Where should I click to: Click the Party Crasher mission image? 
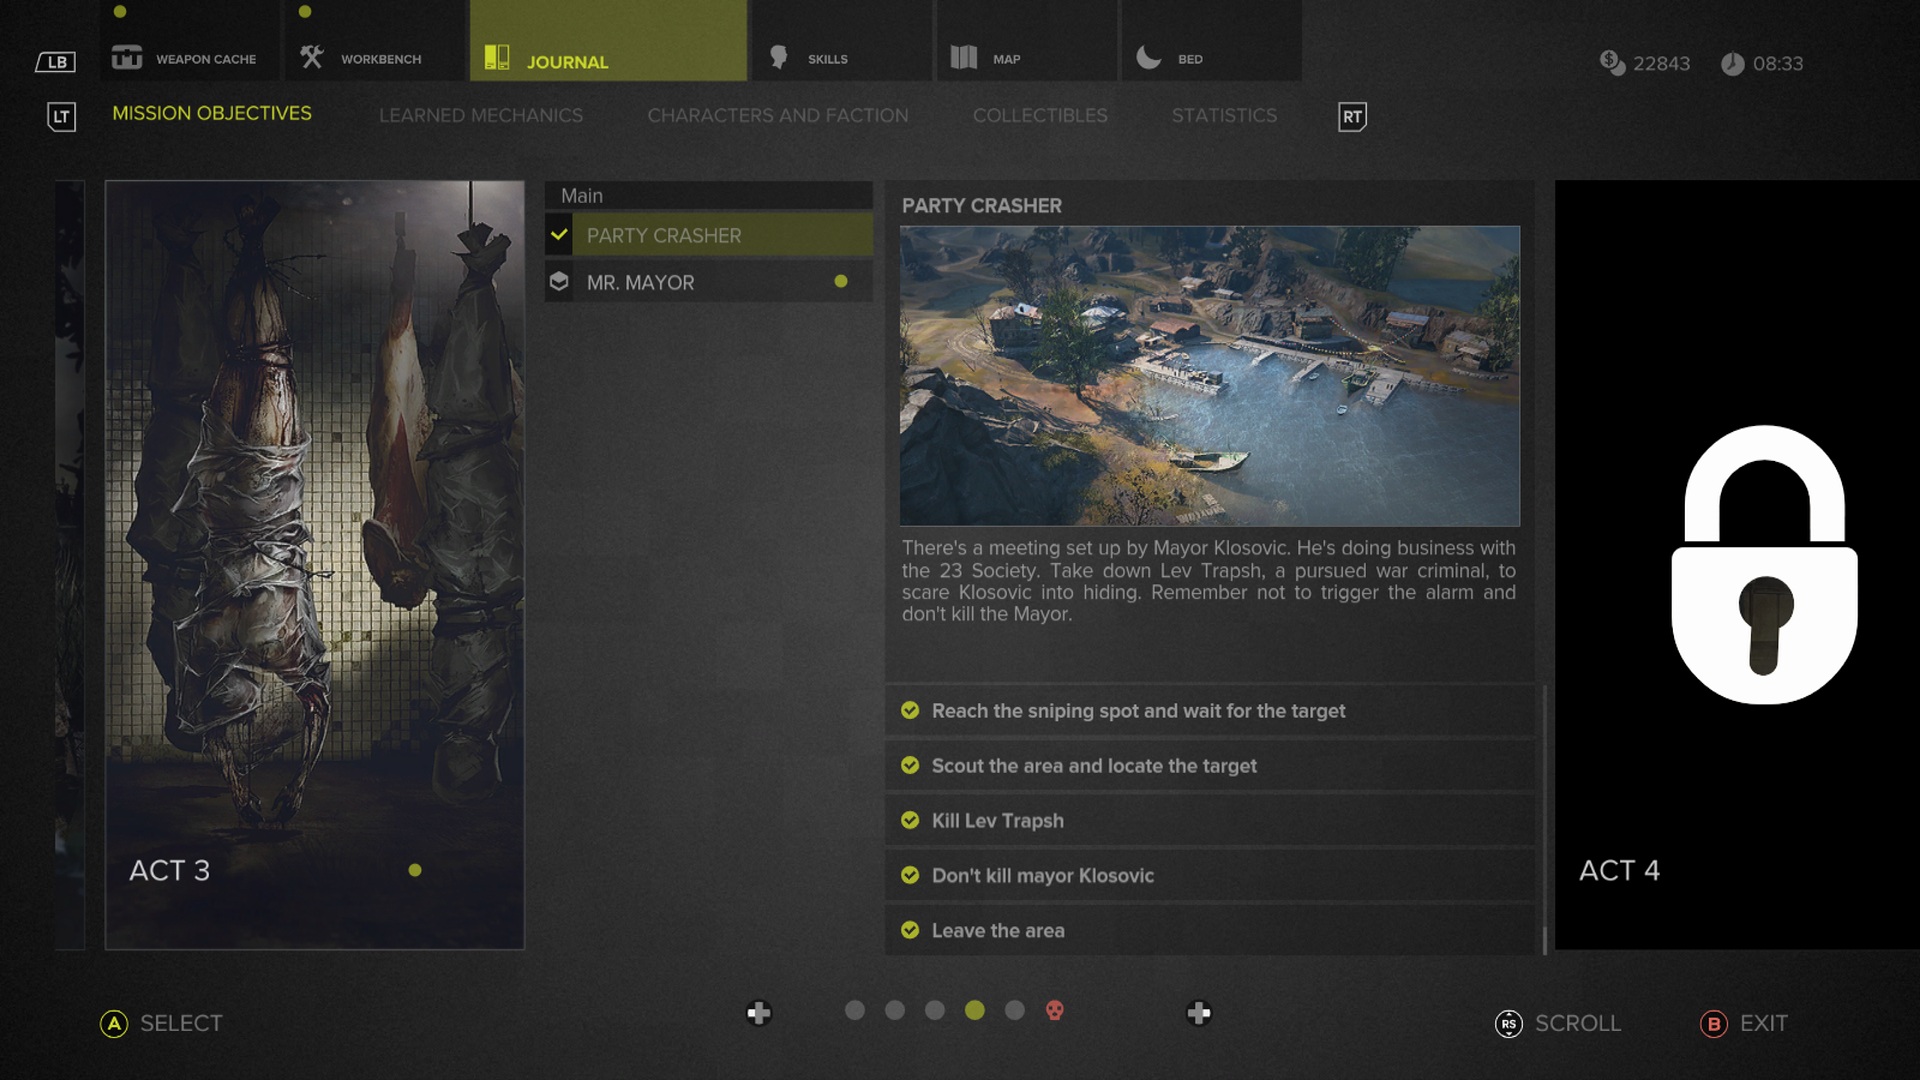pyautogui.click(x=1210, y=376)
